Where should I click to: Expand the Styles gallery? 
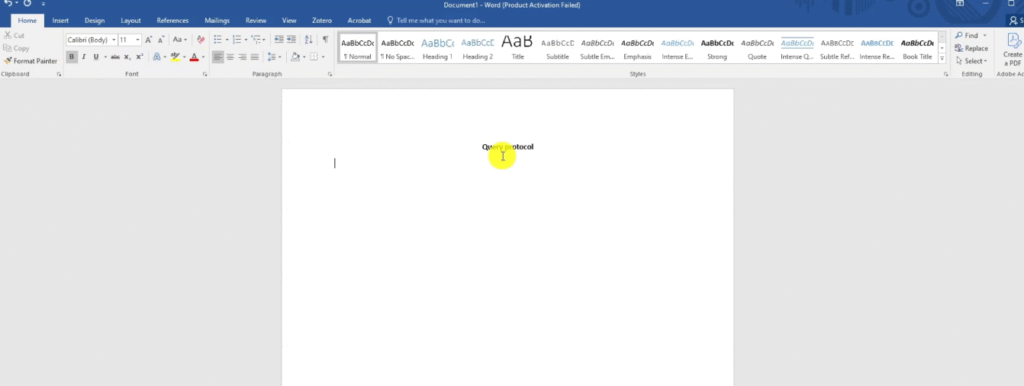click(x=942, y=58)
